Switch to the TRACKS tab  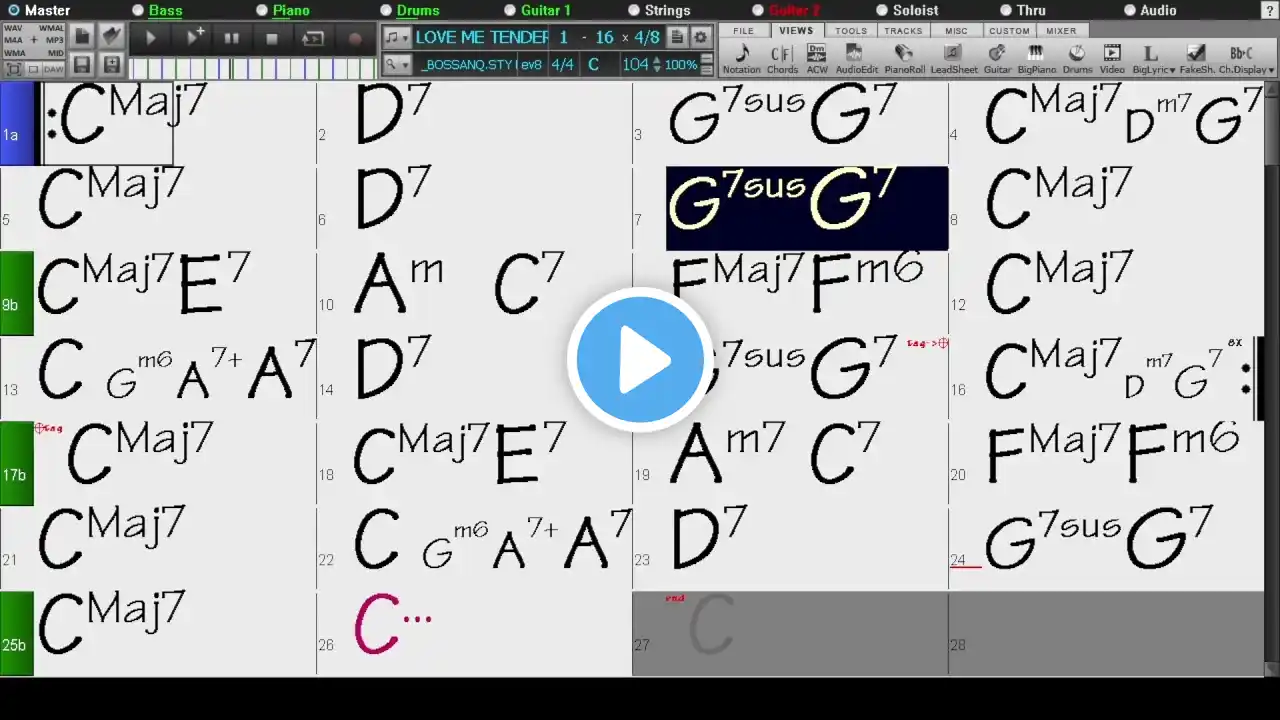(x=903, y=31)
